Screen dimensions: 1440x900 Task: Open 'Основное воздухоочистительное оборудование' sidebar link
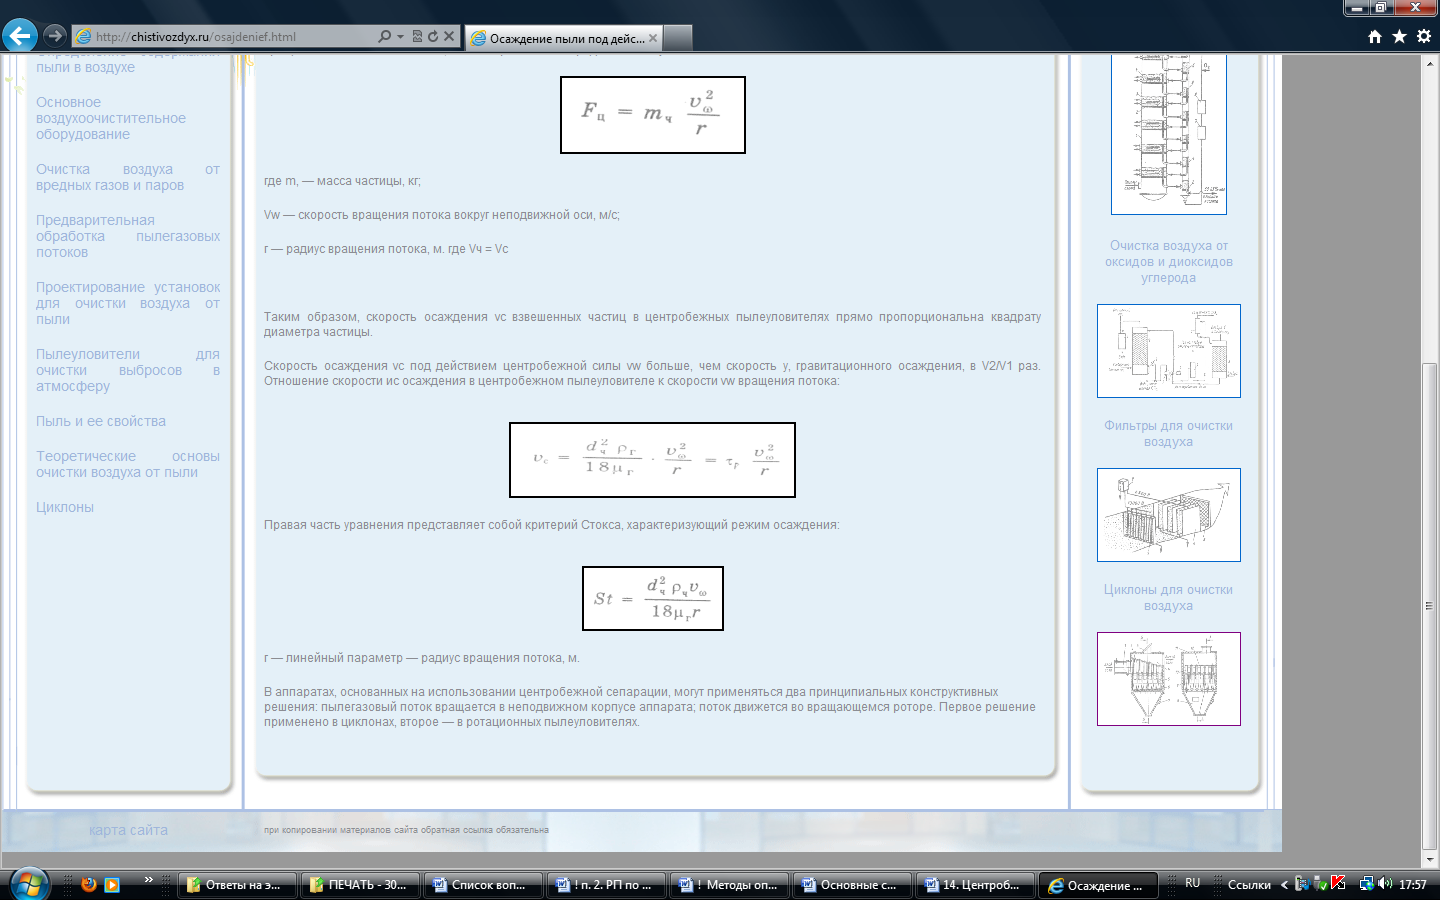point(111,118)
